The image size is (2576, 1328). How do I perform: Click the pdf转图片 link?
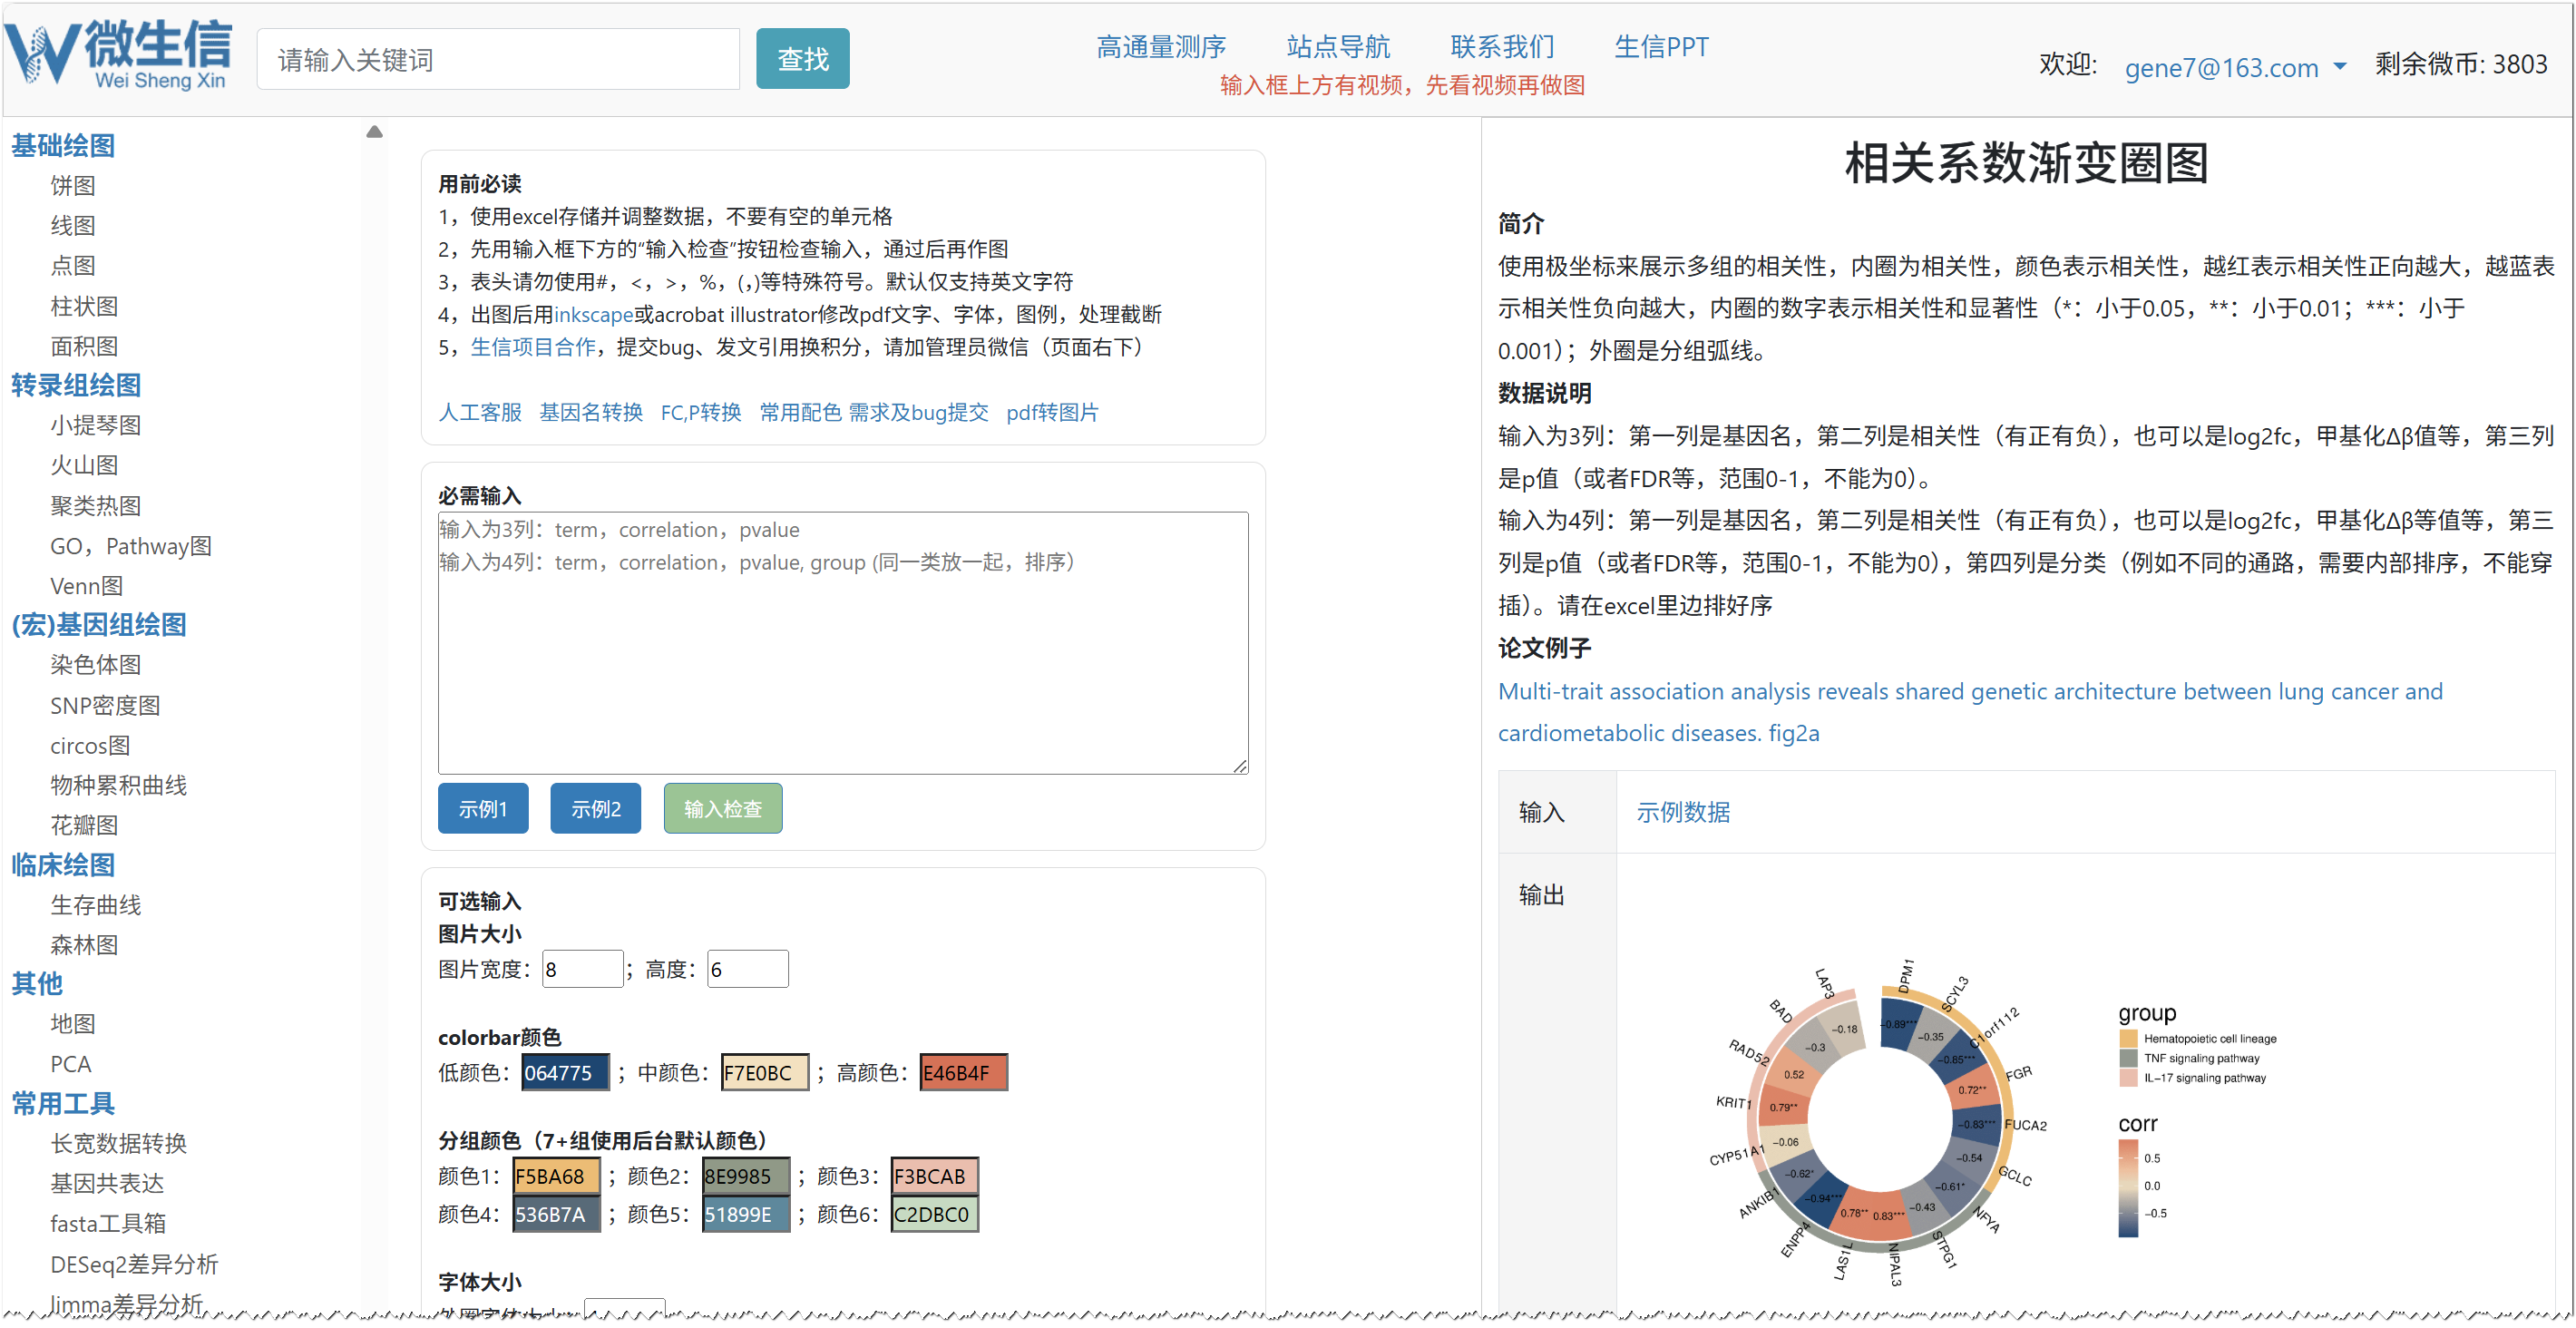[x=1051, y=412]
